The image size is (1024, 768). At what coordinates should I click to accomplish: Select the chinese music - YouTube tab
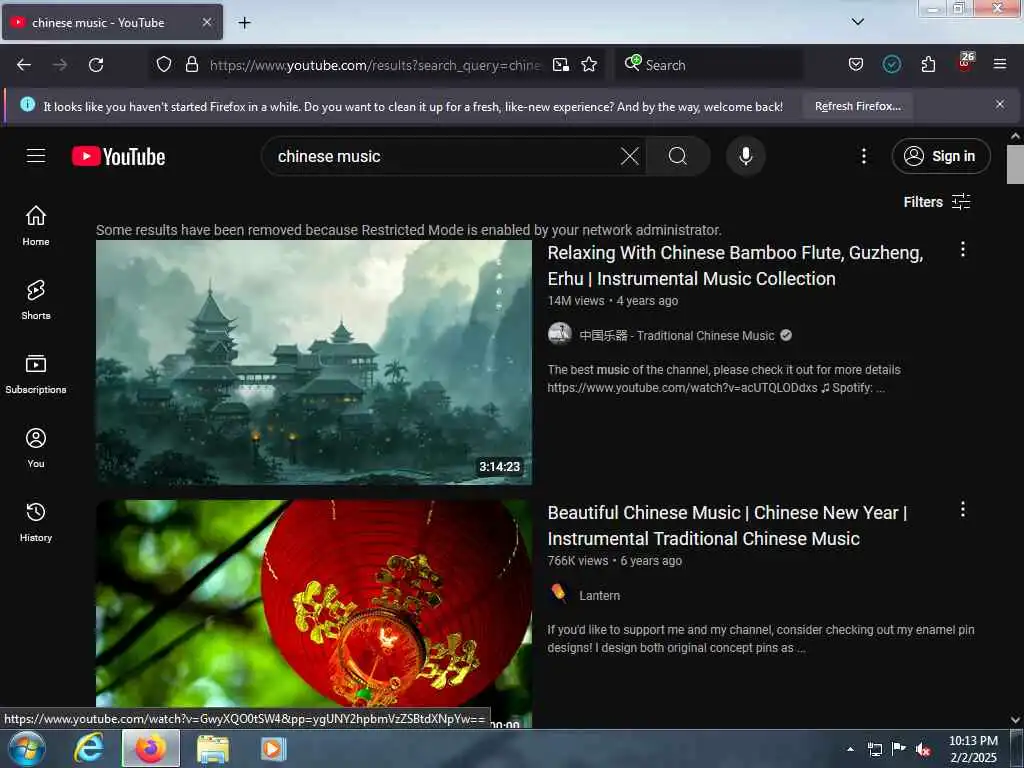[x=112, y=23]
